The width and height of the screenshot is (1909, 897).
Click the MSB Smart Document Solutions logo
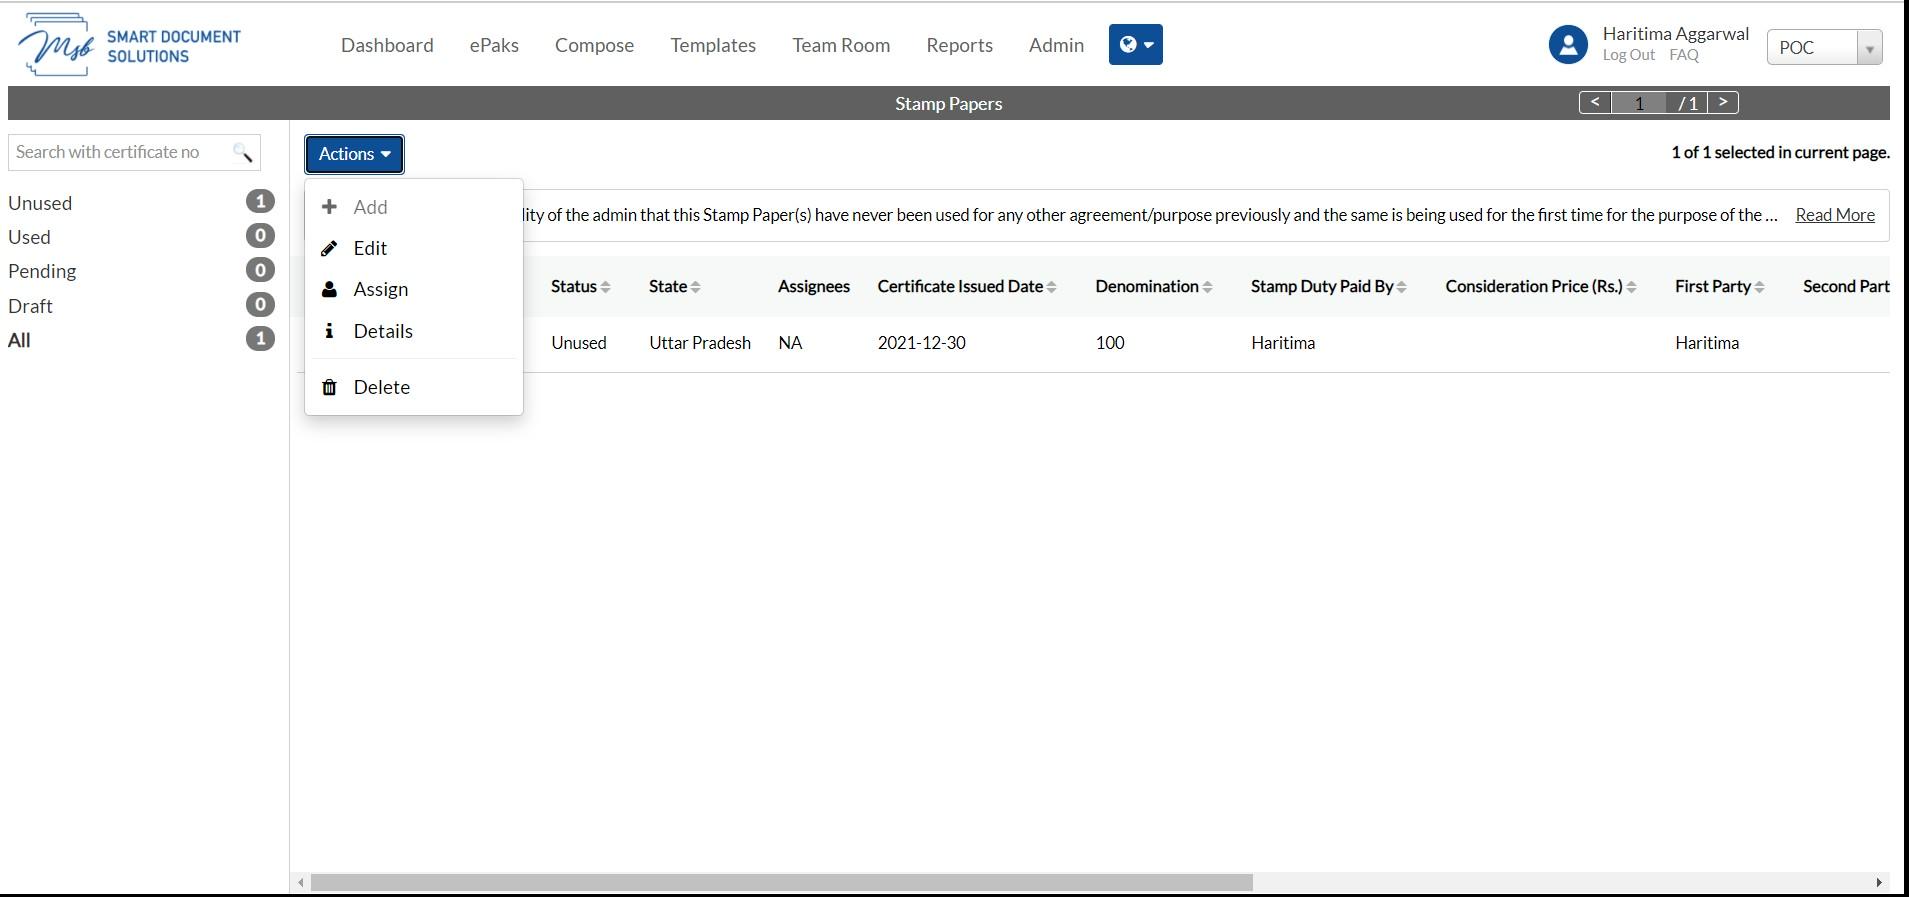click(130, 45)
